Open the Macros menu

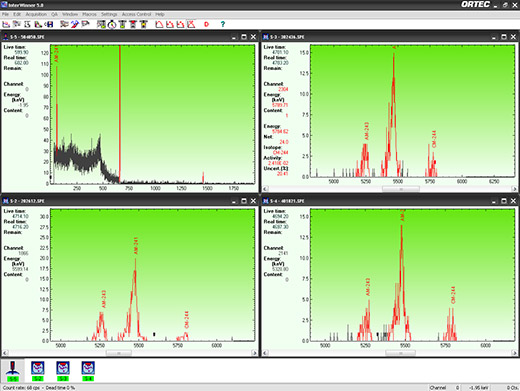pos(89,14)
